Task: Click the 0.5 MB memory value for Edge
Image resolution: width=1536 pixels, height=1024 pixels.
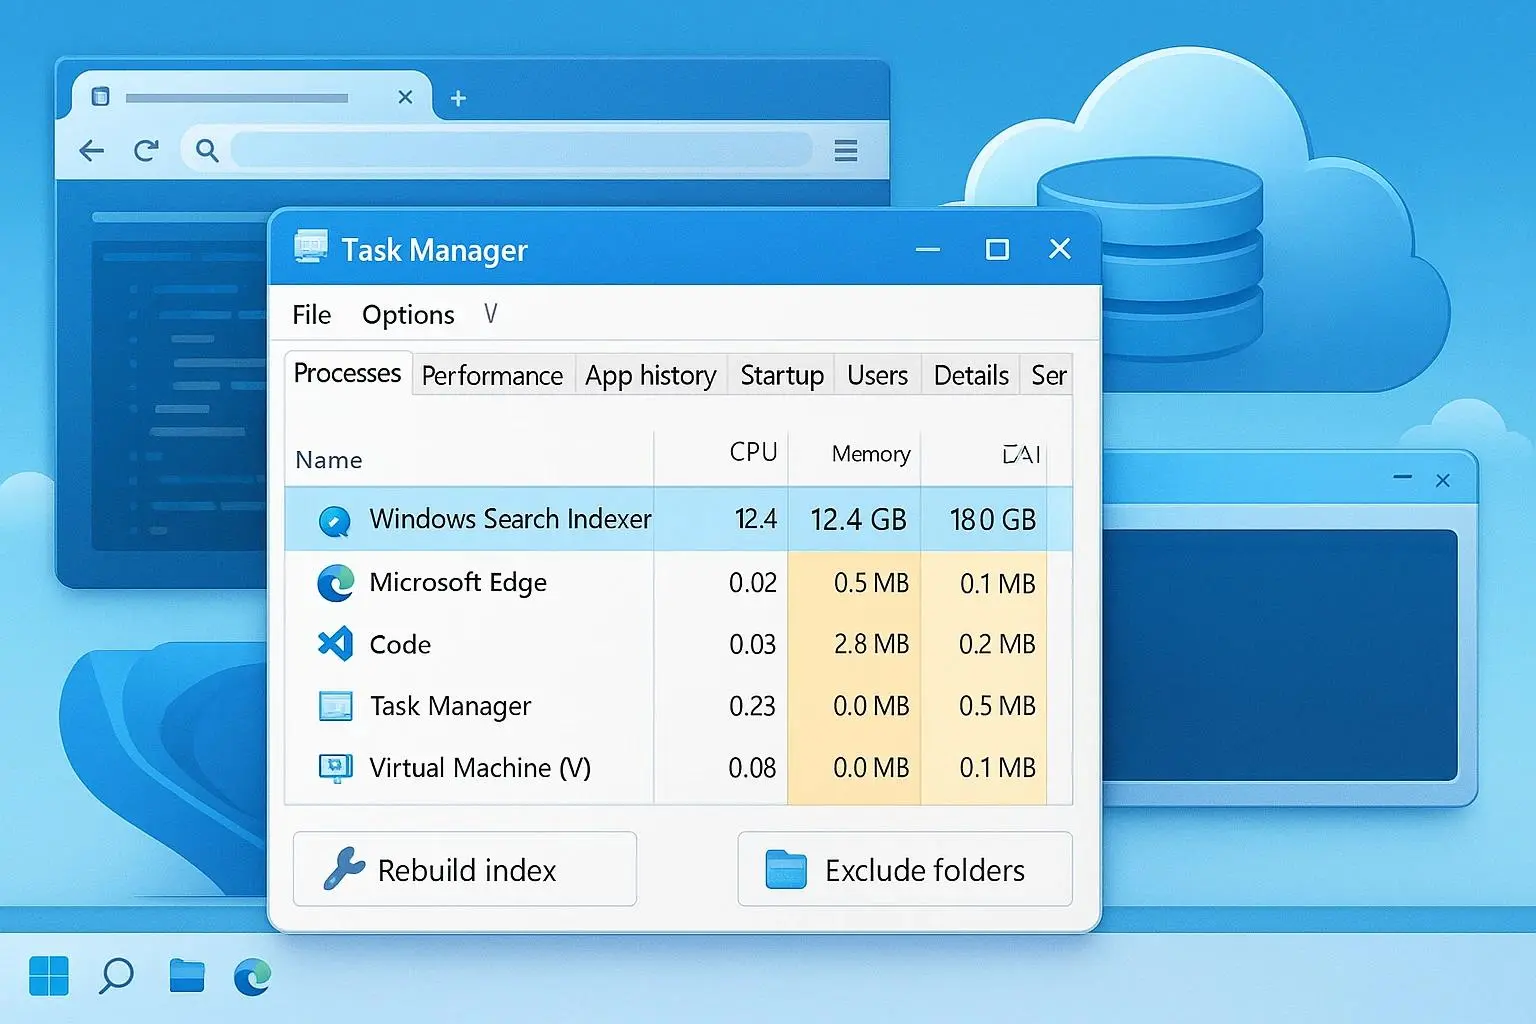Action: tap(871, 583)
